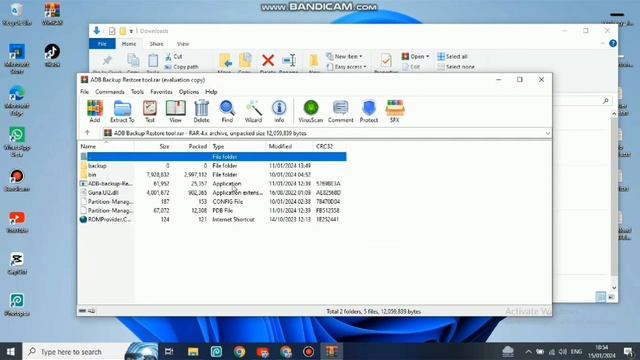The image size is (640, 360).
Task: Show hidden system tray icons
Action: point(528,351)
